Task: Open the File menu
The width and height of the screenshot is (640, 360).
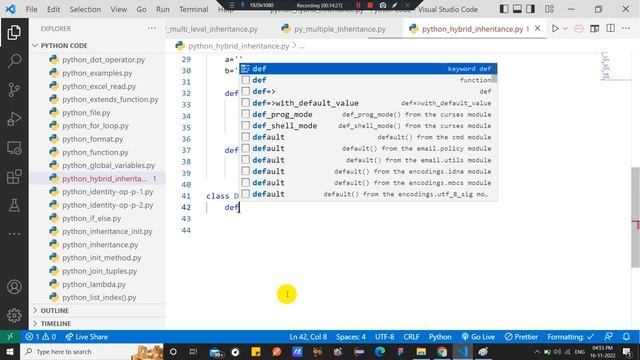Action: pyautogui.click(x=31, y=9)
